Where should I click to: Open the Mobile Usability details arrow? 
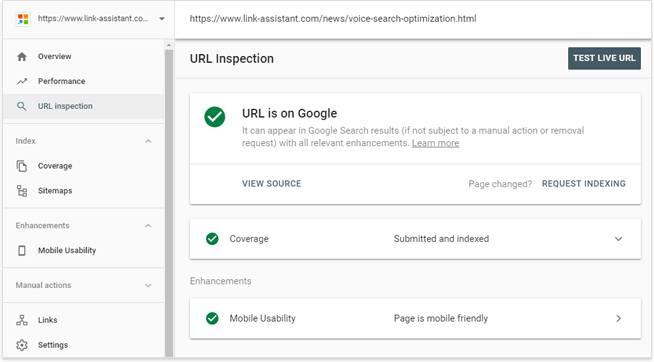pyautogui.click(x=619, y=319)
